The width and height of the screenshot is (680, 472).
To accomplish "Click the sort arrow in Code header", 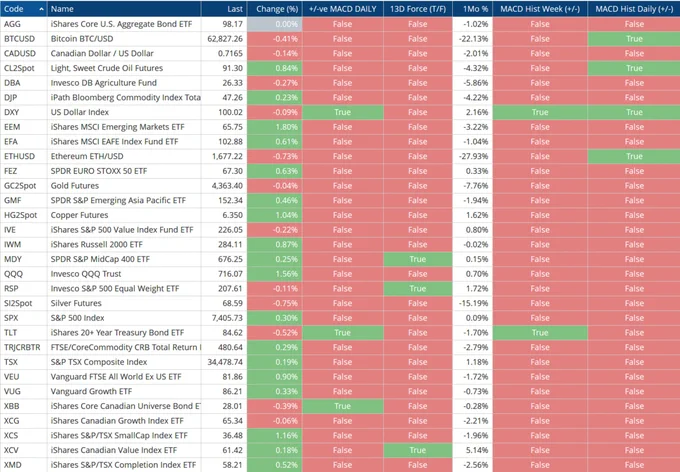I will 41,9.
